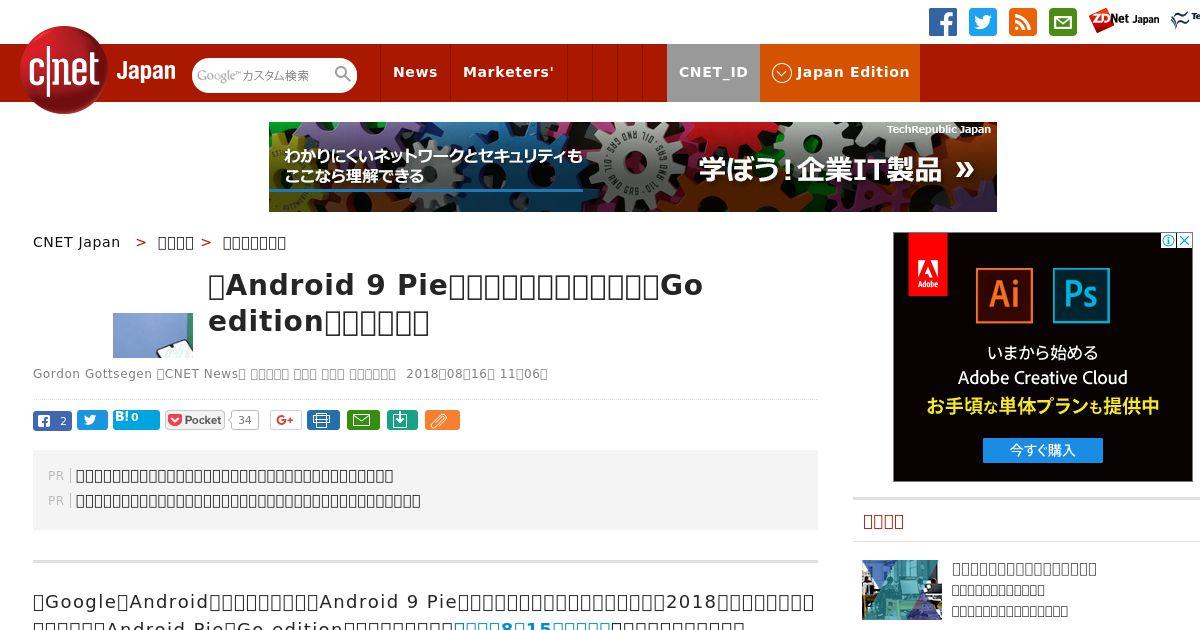Open the CNET_ID tab

(713, 72)
